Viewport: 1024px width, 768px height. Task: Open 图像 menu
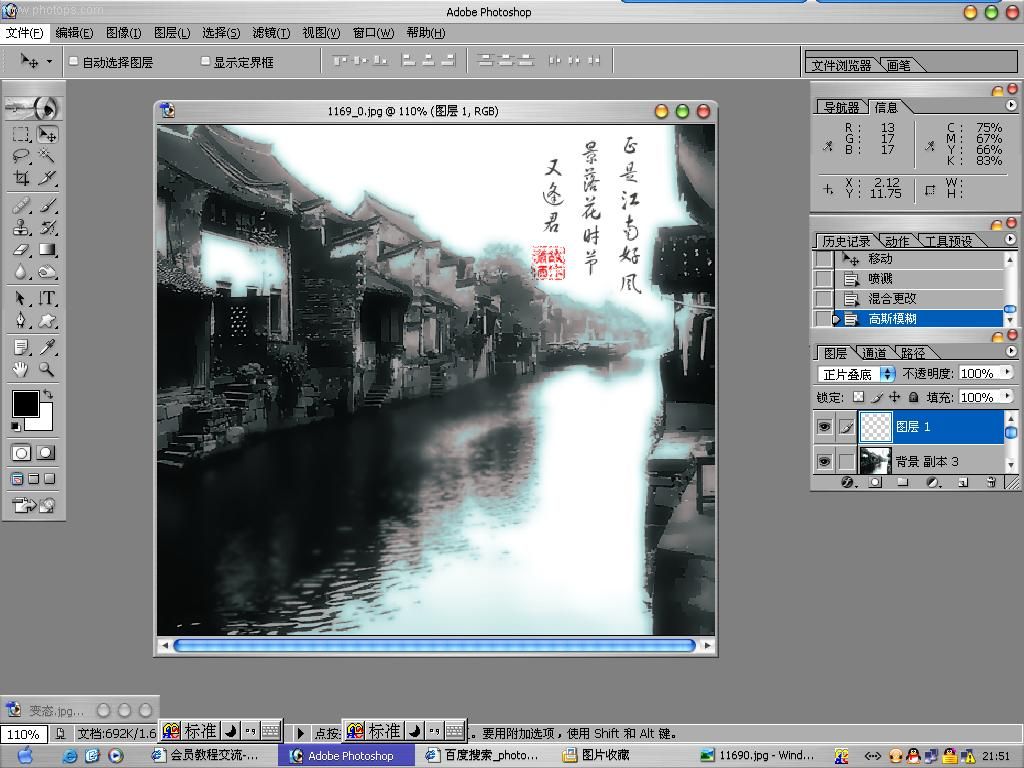pos(123,33)
